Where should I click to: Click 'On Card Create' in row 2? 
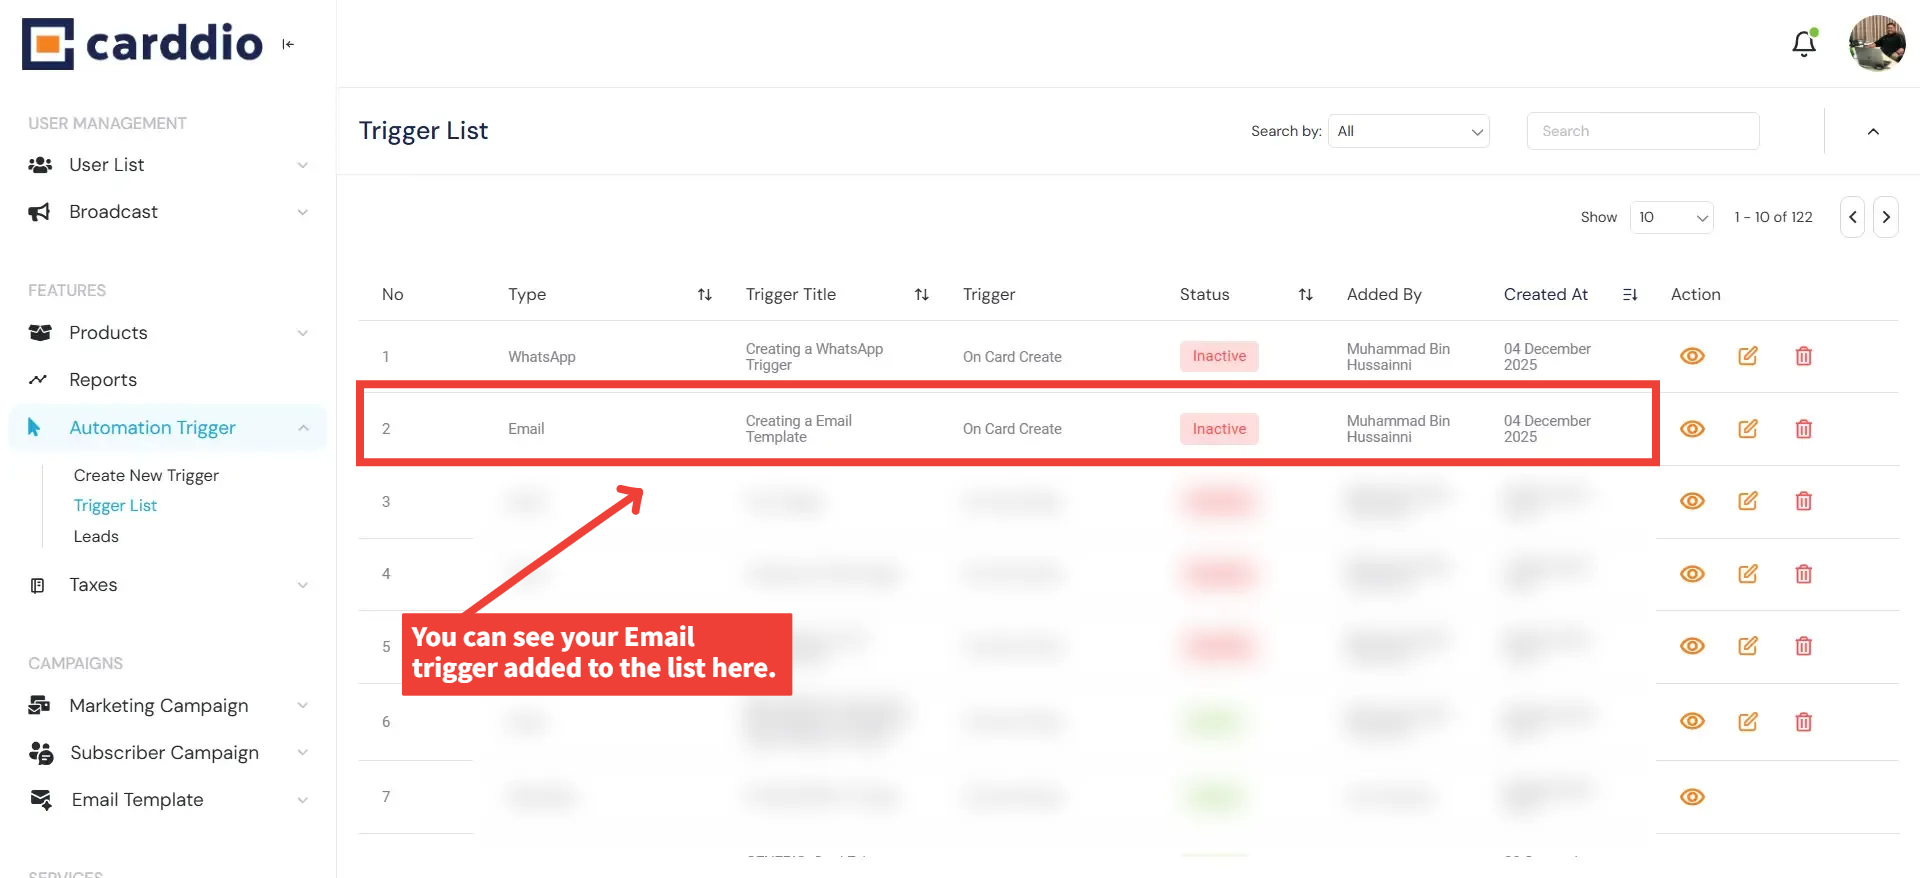point(1012,429)
